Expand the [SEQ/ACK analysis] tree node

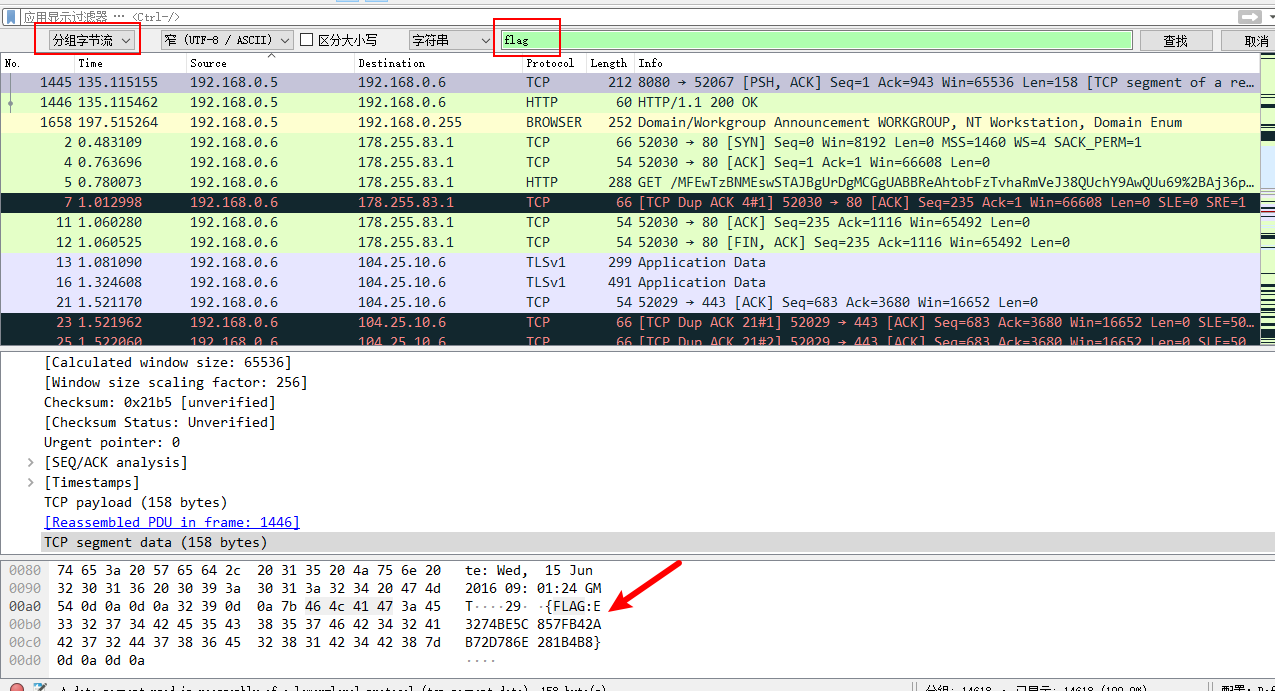[x=31, y=462]
